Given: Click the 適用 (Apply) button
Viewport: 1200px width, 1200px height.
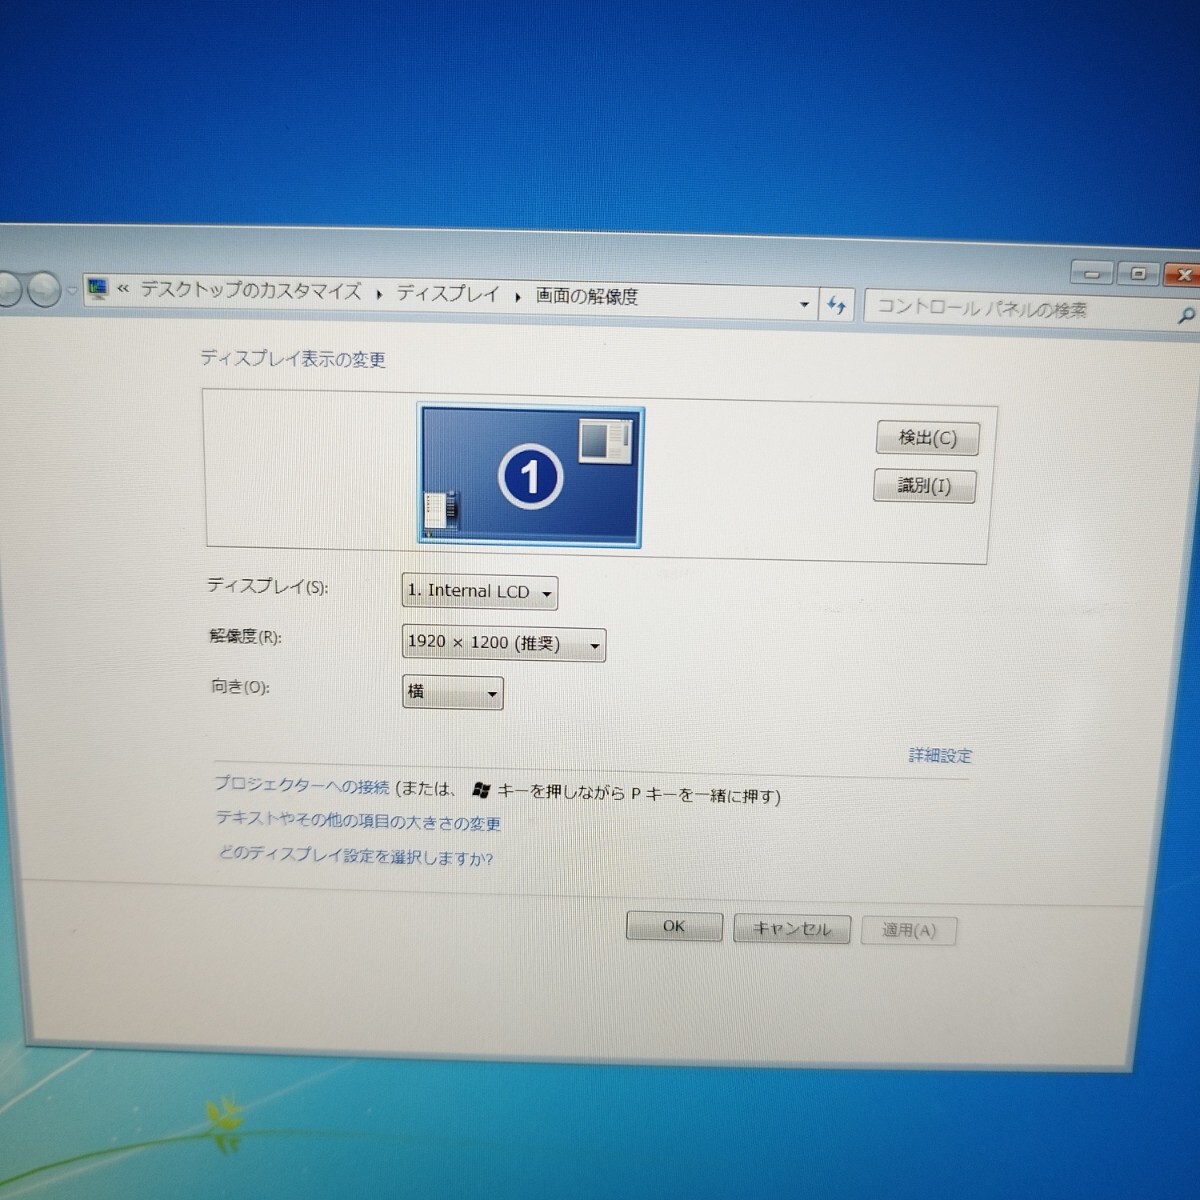Looking at the screenshot, I should tap(908, 929).
